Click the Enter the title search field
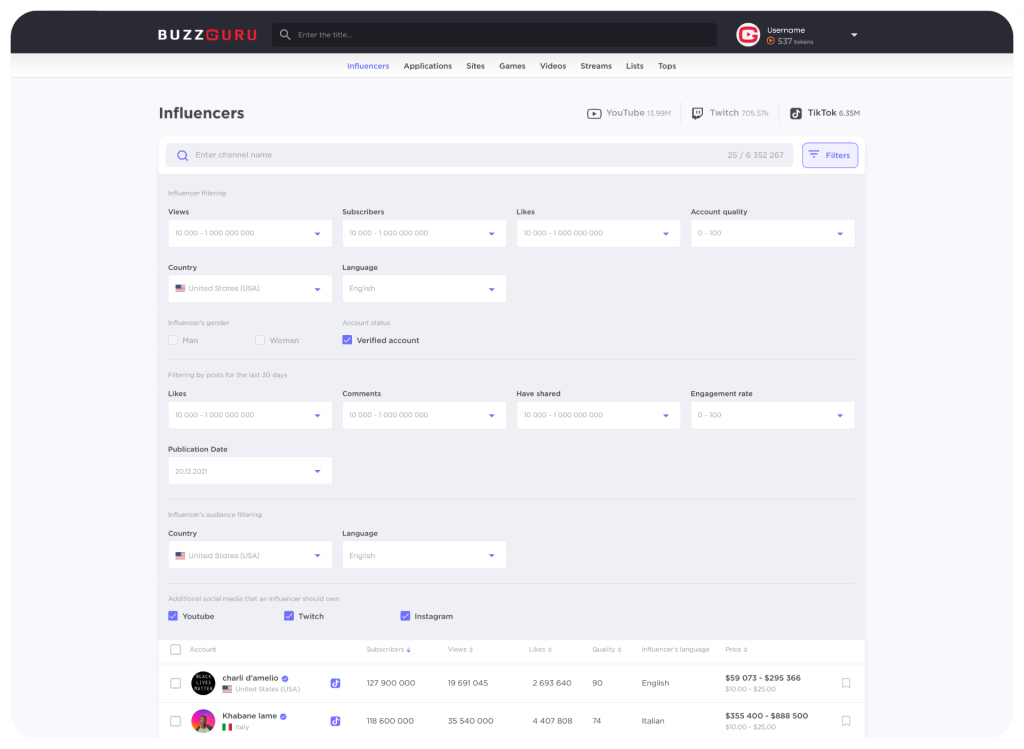 [494, 35]
